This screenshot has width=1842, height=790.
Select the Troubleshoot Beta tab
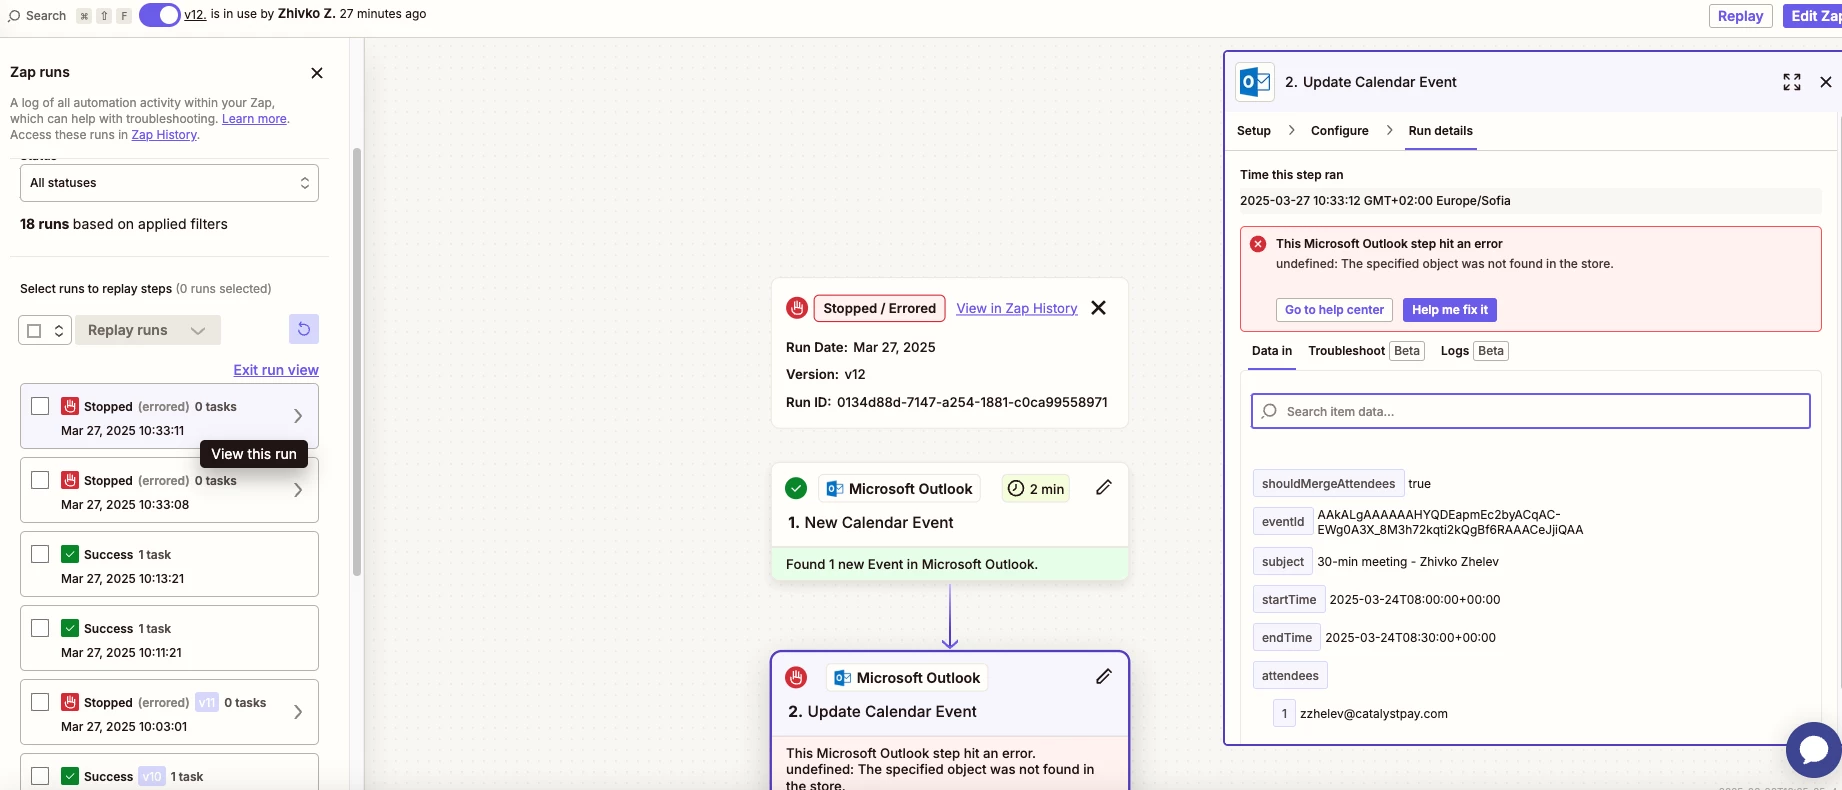[x=1366, y=351]
